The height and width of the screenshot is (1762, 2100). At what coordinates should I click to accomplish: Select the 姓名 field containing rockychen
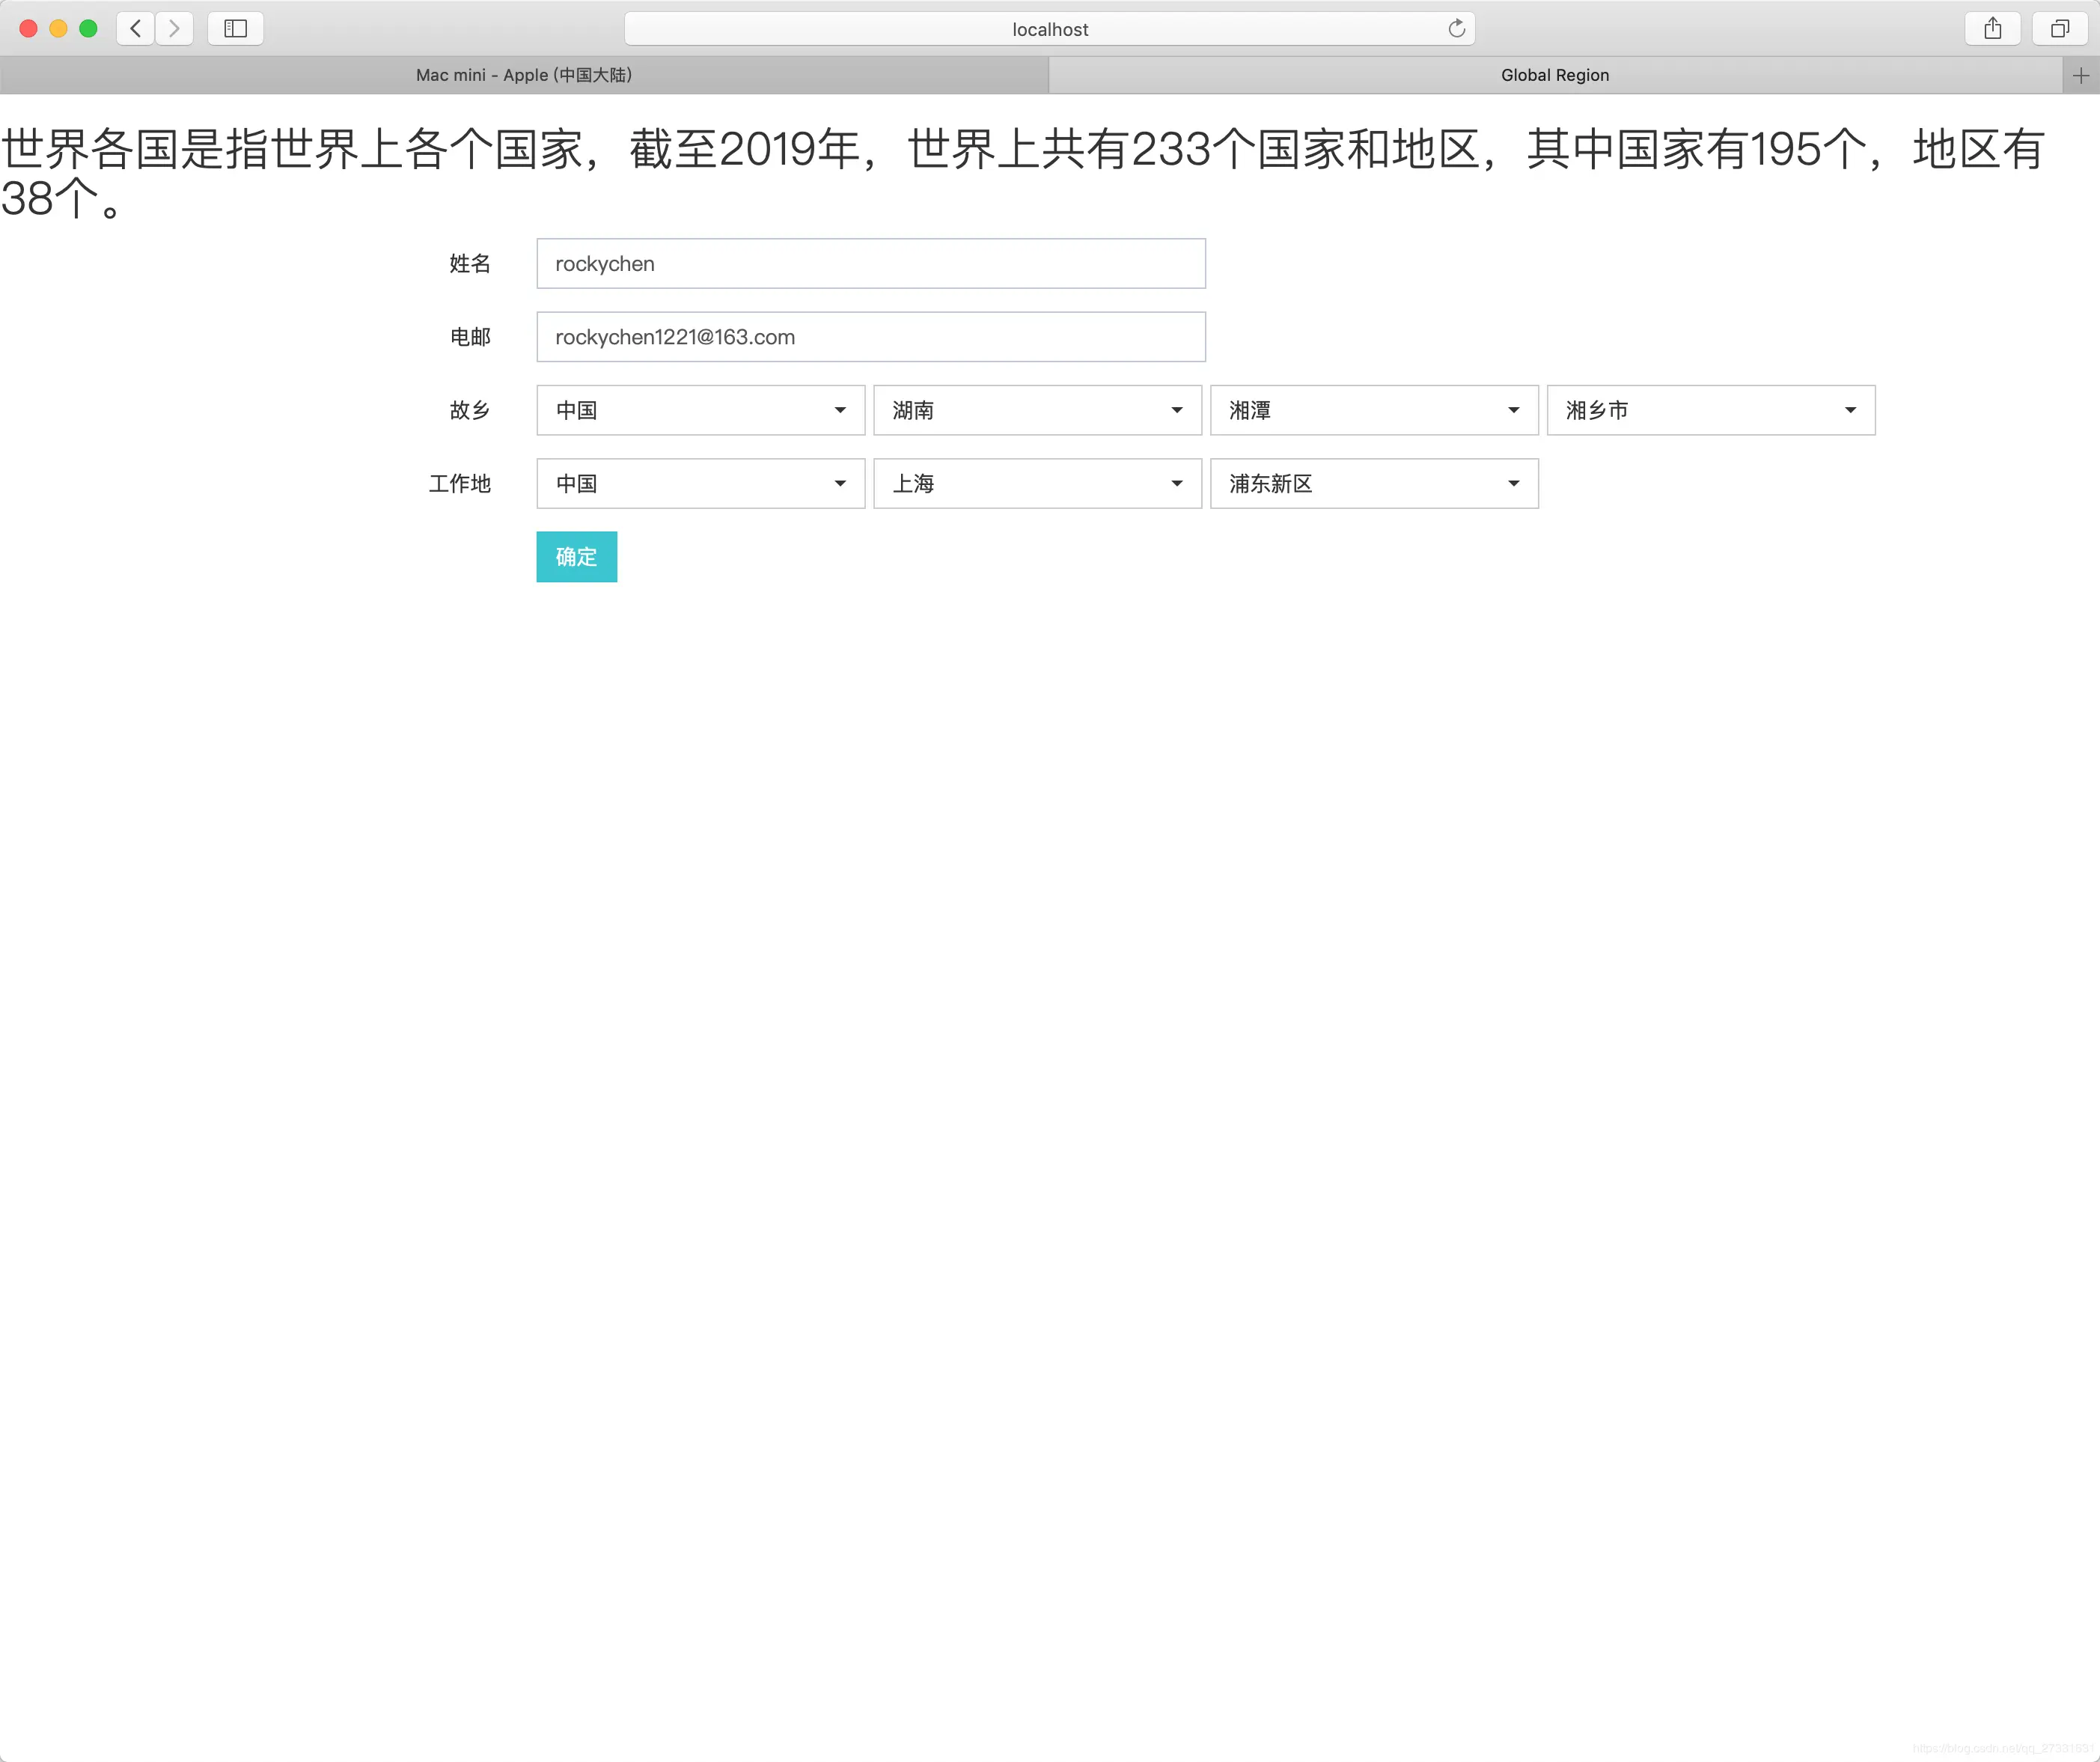pos(870,263)
